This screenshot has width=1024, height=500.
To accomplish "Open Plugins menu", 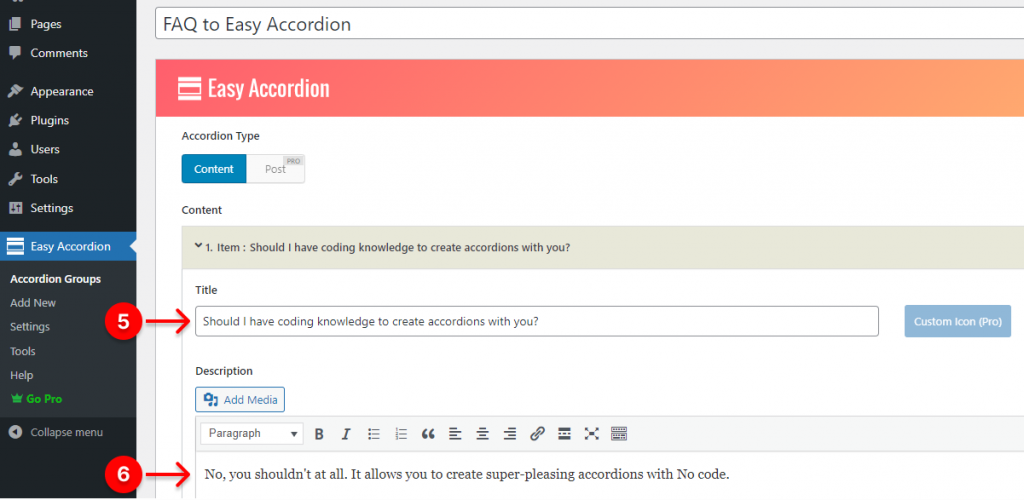I will tap(50, 120).
